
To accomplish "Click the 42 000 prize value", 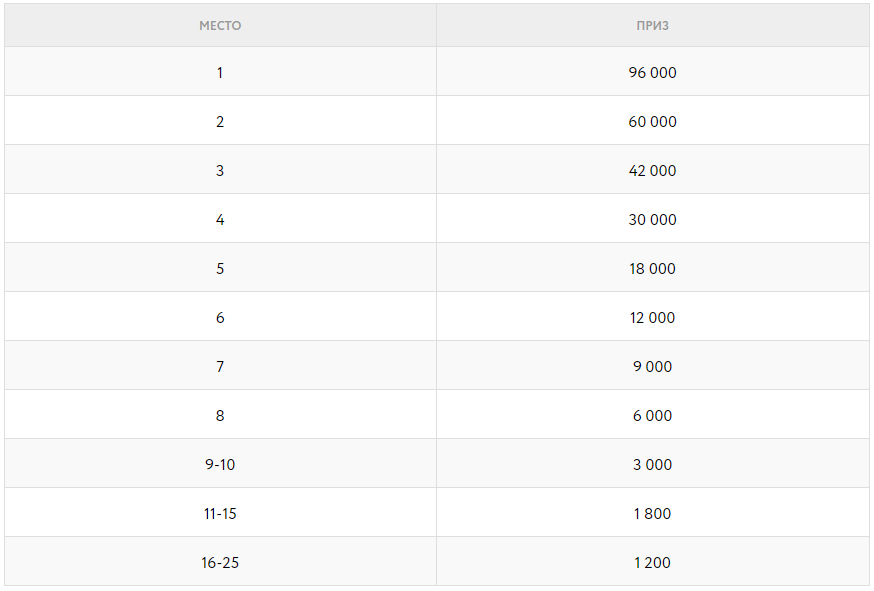I will pos(652,171).
